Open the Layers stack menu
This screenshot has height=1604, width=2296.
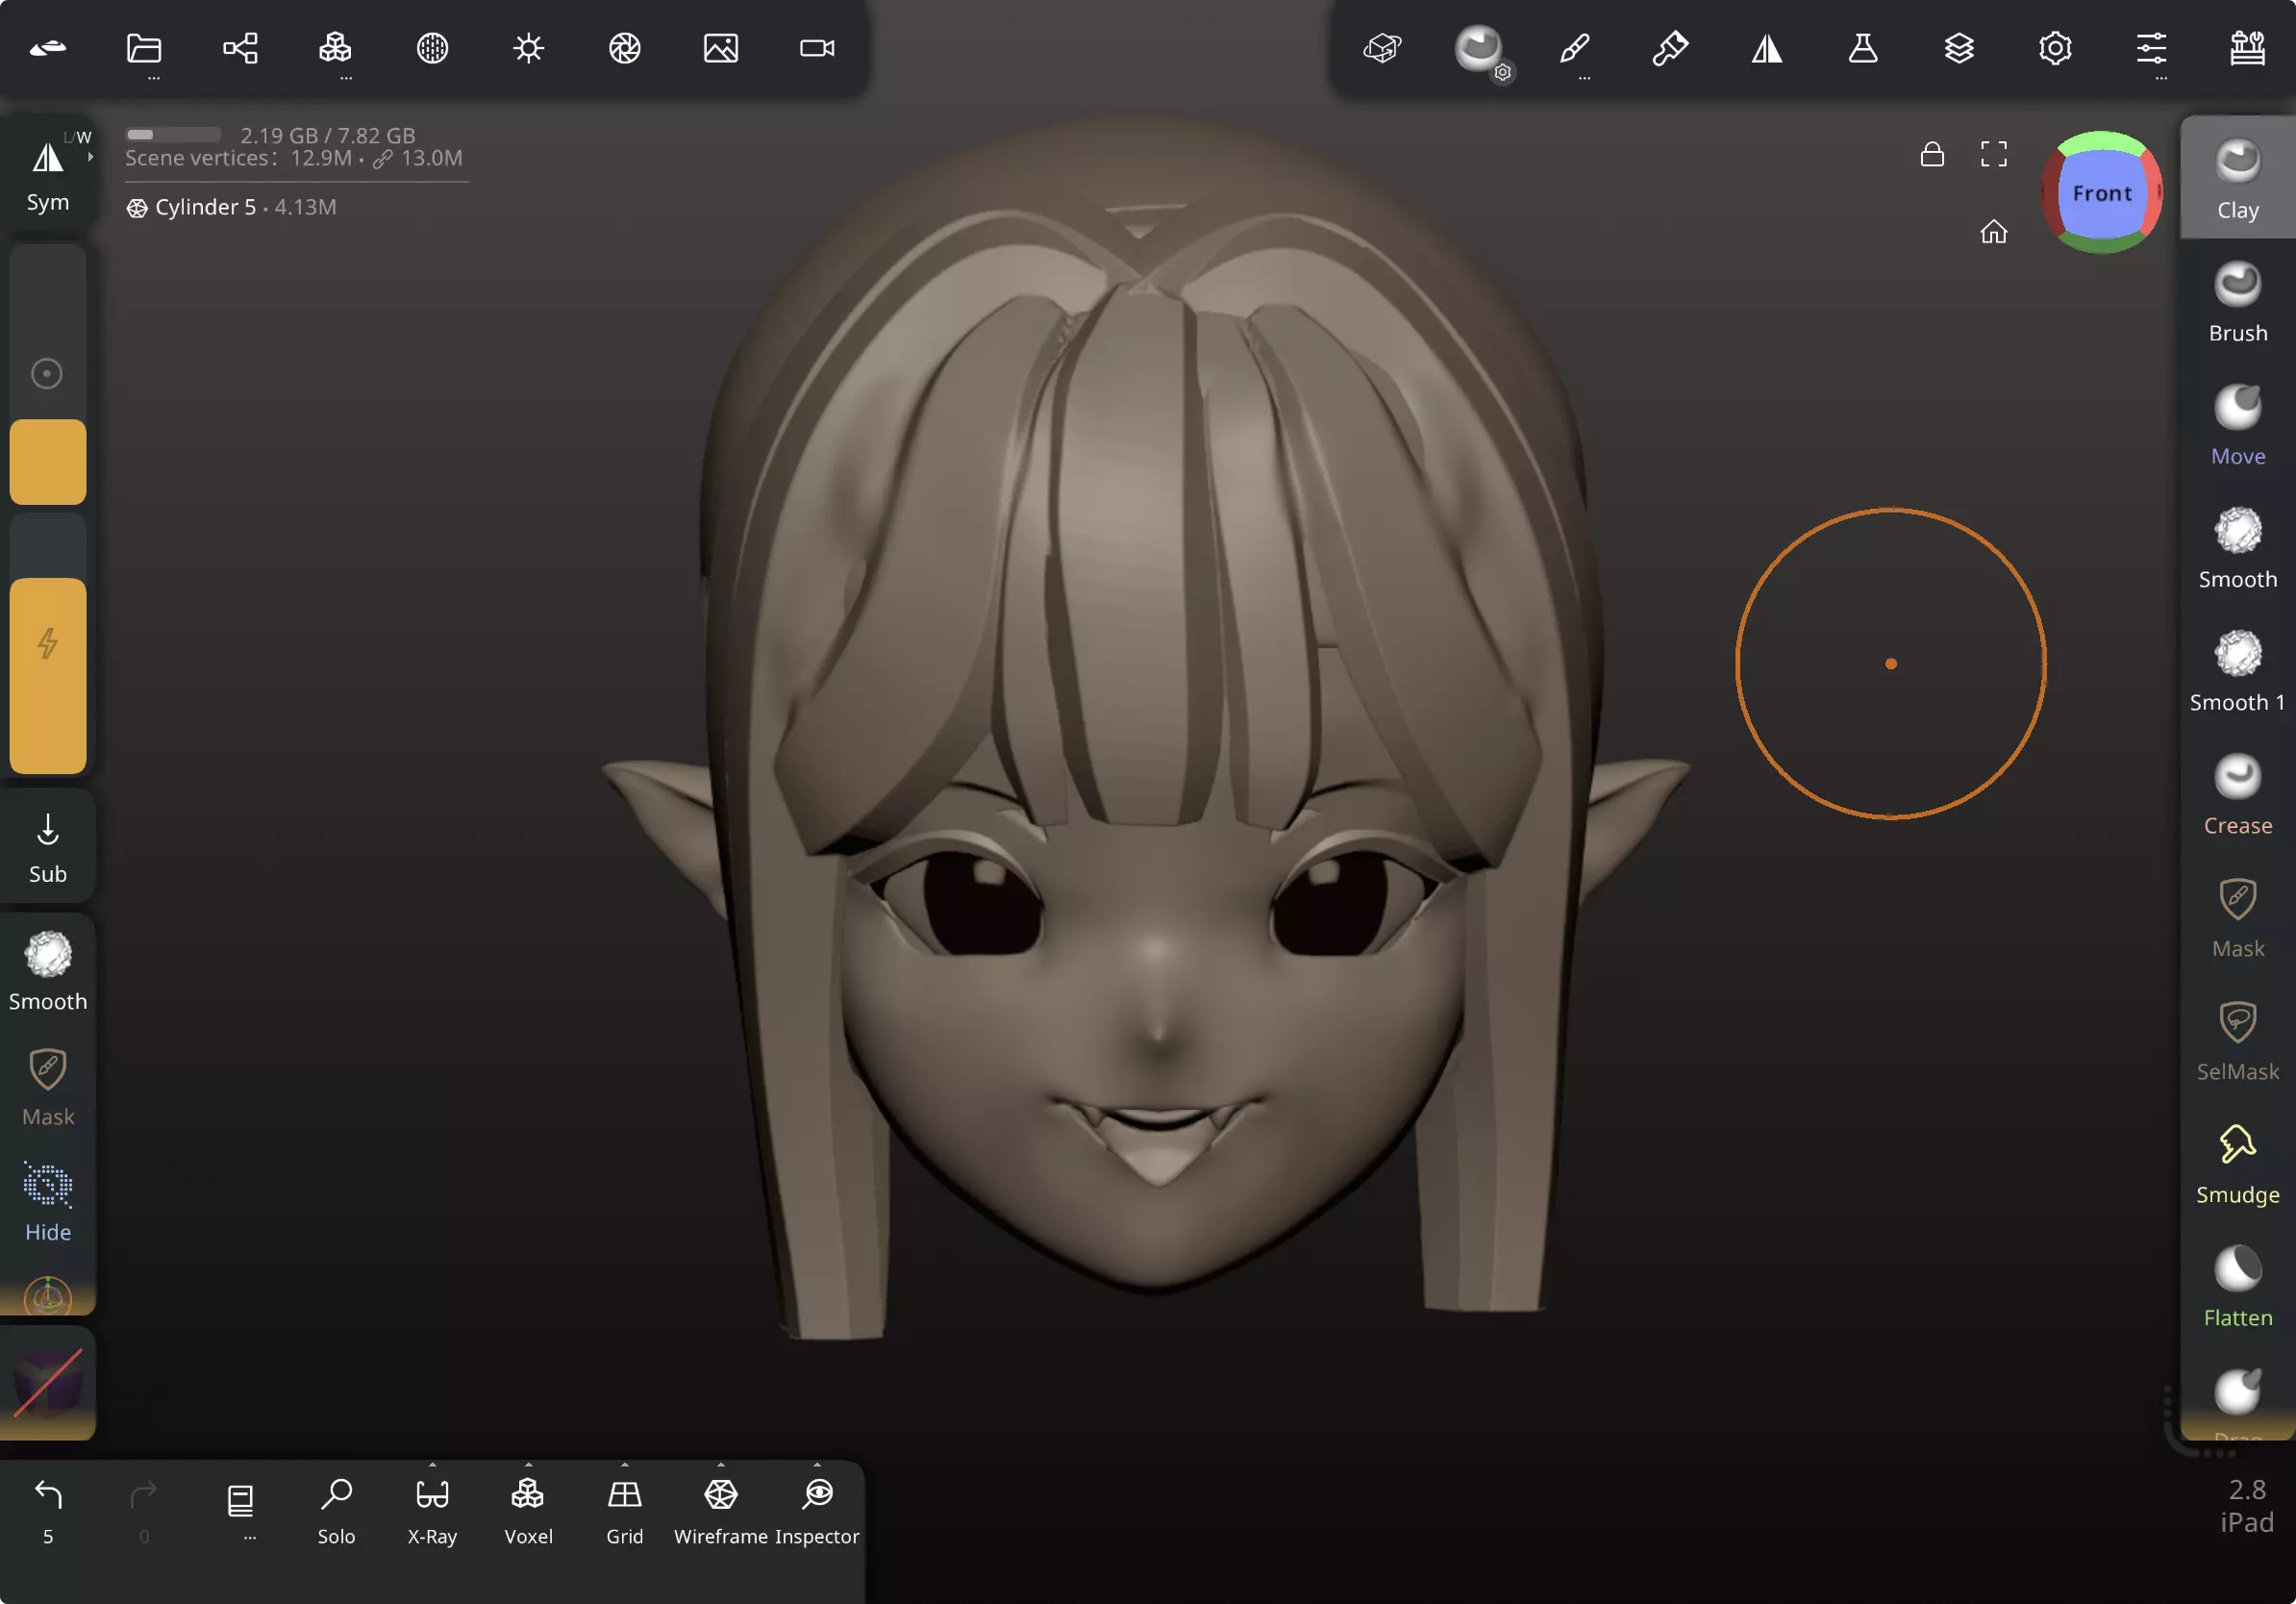click(x=1958, y=48)
